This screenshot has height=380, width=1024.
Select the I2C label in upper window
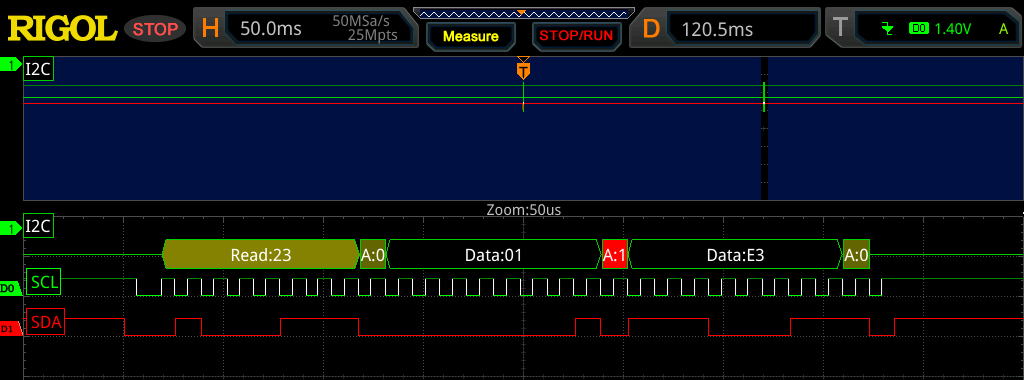(38, 69)
